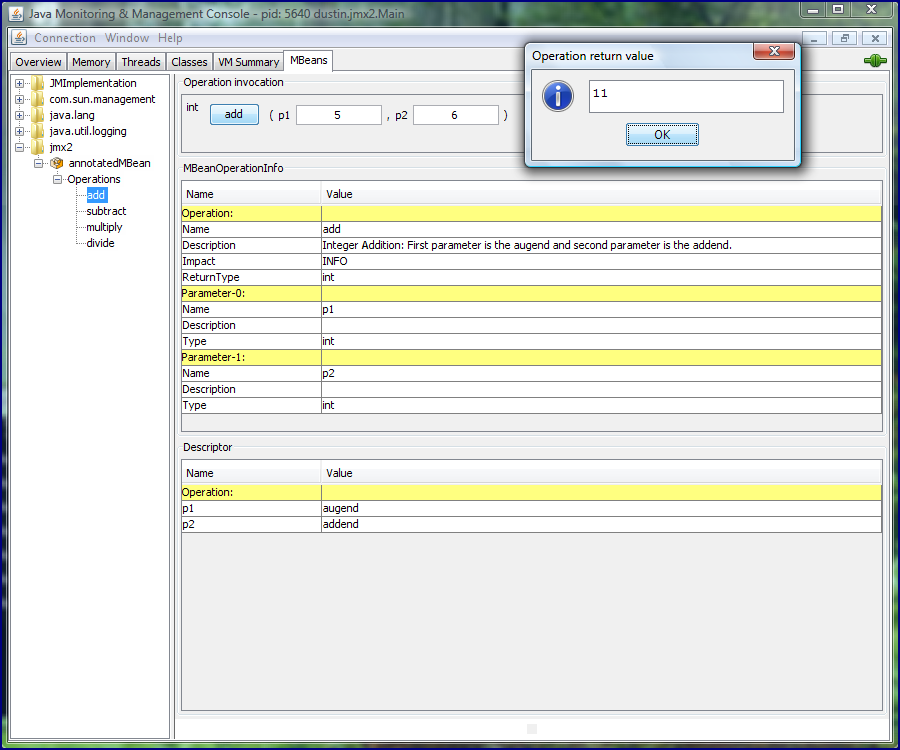The image size is (900, 750).
Task: Open the Window menu
Action: tap(127, 38)
